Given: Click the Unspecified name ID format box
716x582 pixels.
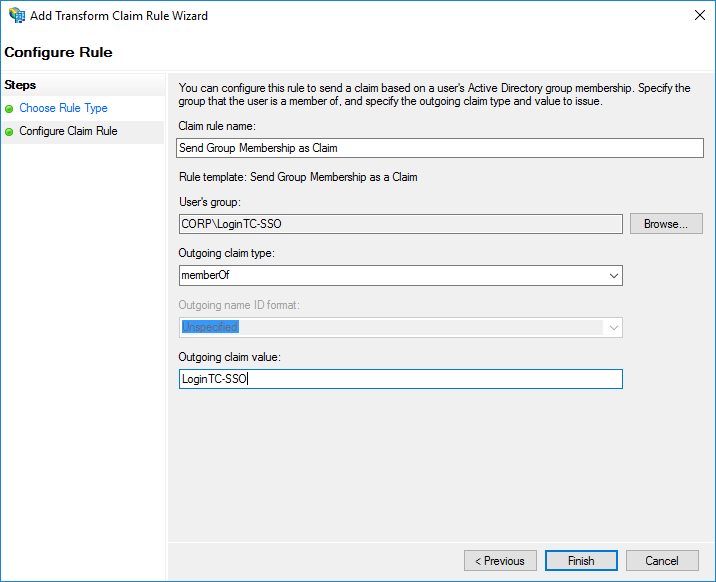Looking at the screenshot, I should (400, 328).
